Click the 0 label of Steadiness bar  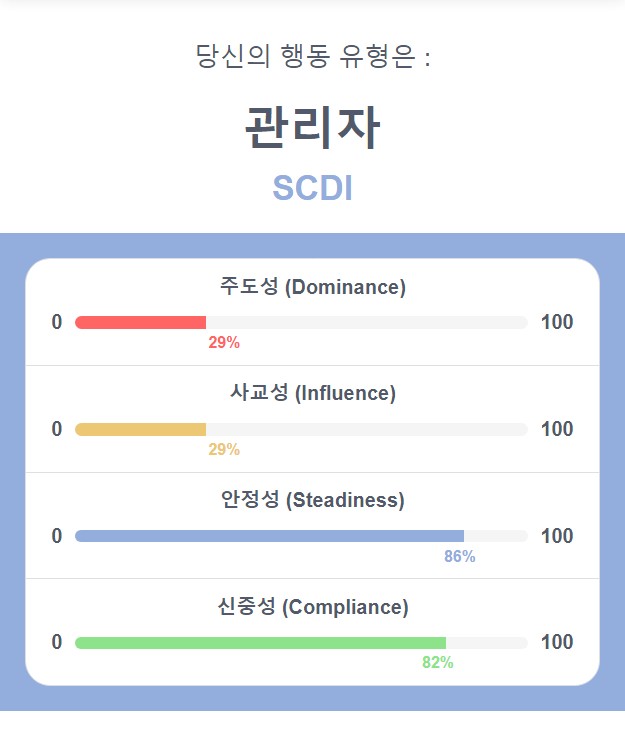pos(57,536)
